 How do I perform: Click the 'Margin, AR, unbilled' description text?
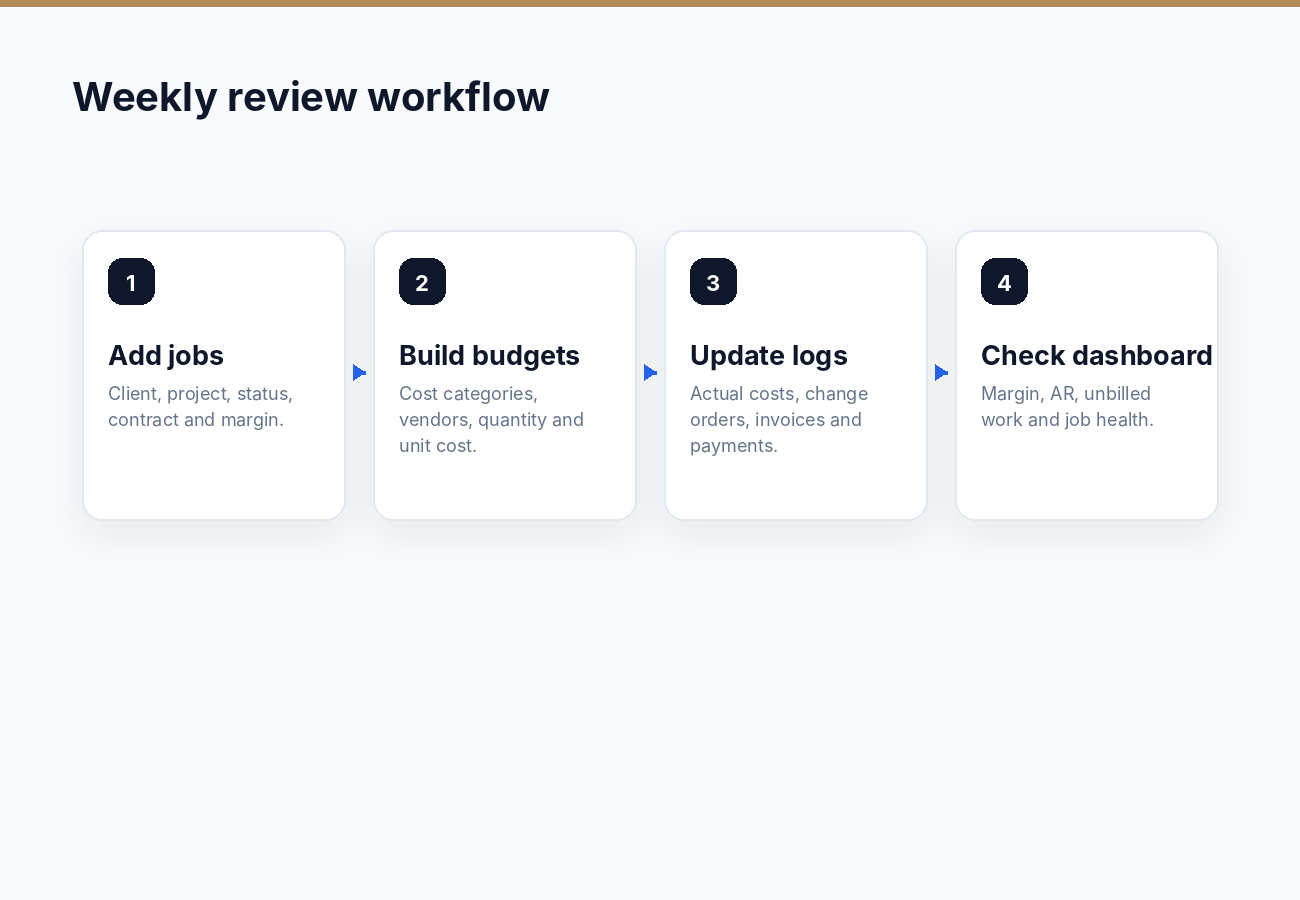pos(1068,406)
